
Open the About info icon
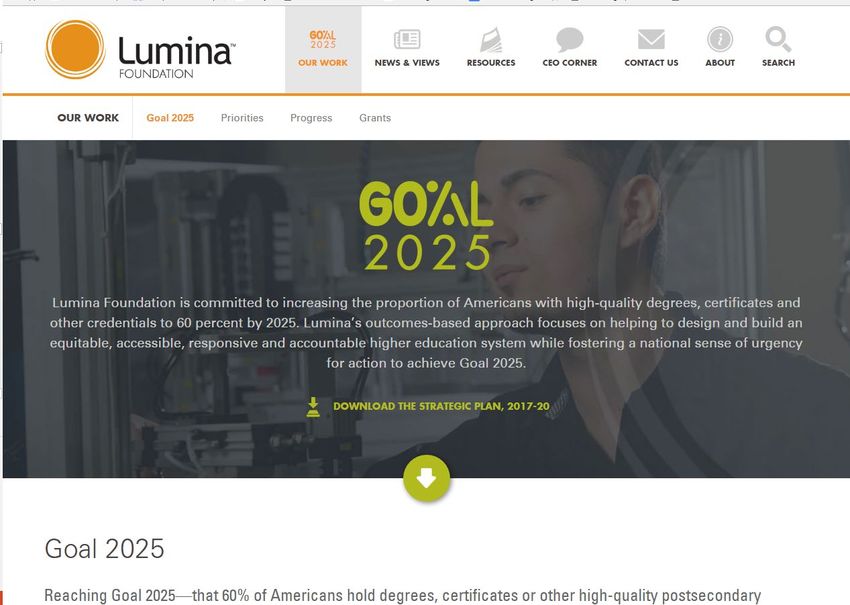720,40
